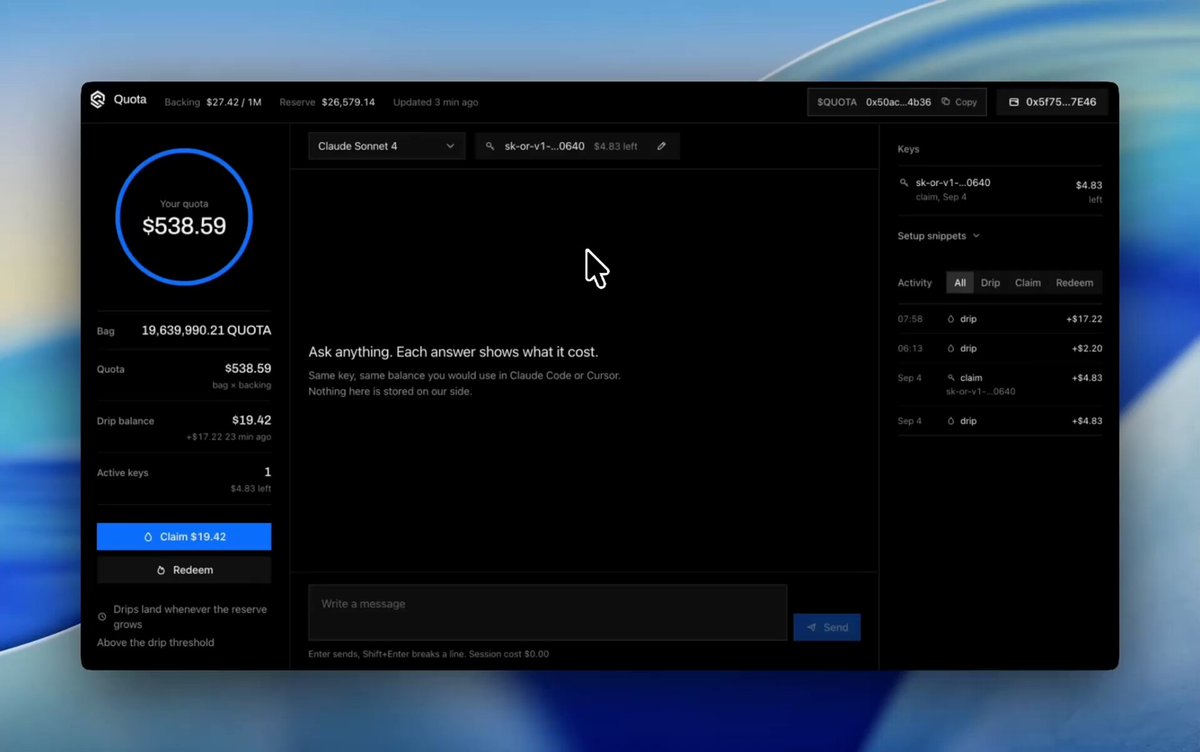This screenshot has height=752, width=1200.
Task: Click the Your quota $538.59 ring
Action: coord(184,217)
